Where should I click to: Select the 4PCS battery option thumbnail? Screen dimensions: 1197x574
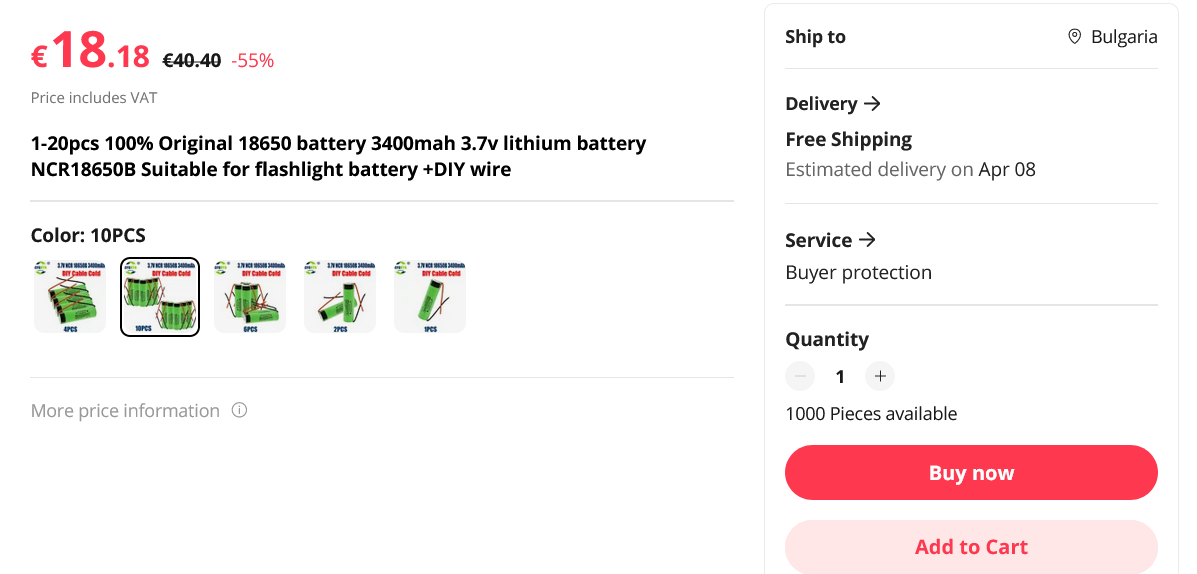[70, 297]
